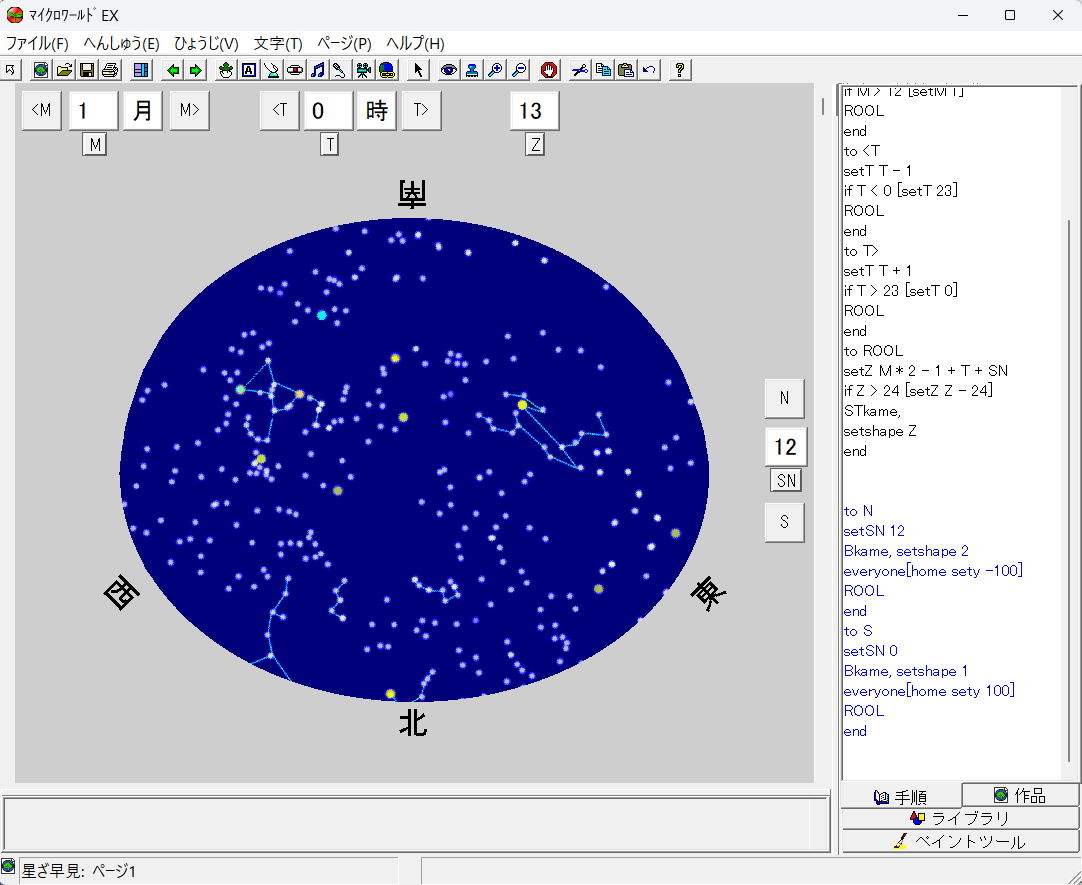Open the ファイル(F) menu
The height and width of the screenshot is (885, 1082).
tap(37, 43)
